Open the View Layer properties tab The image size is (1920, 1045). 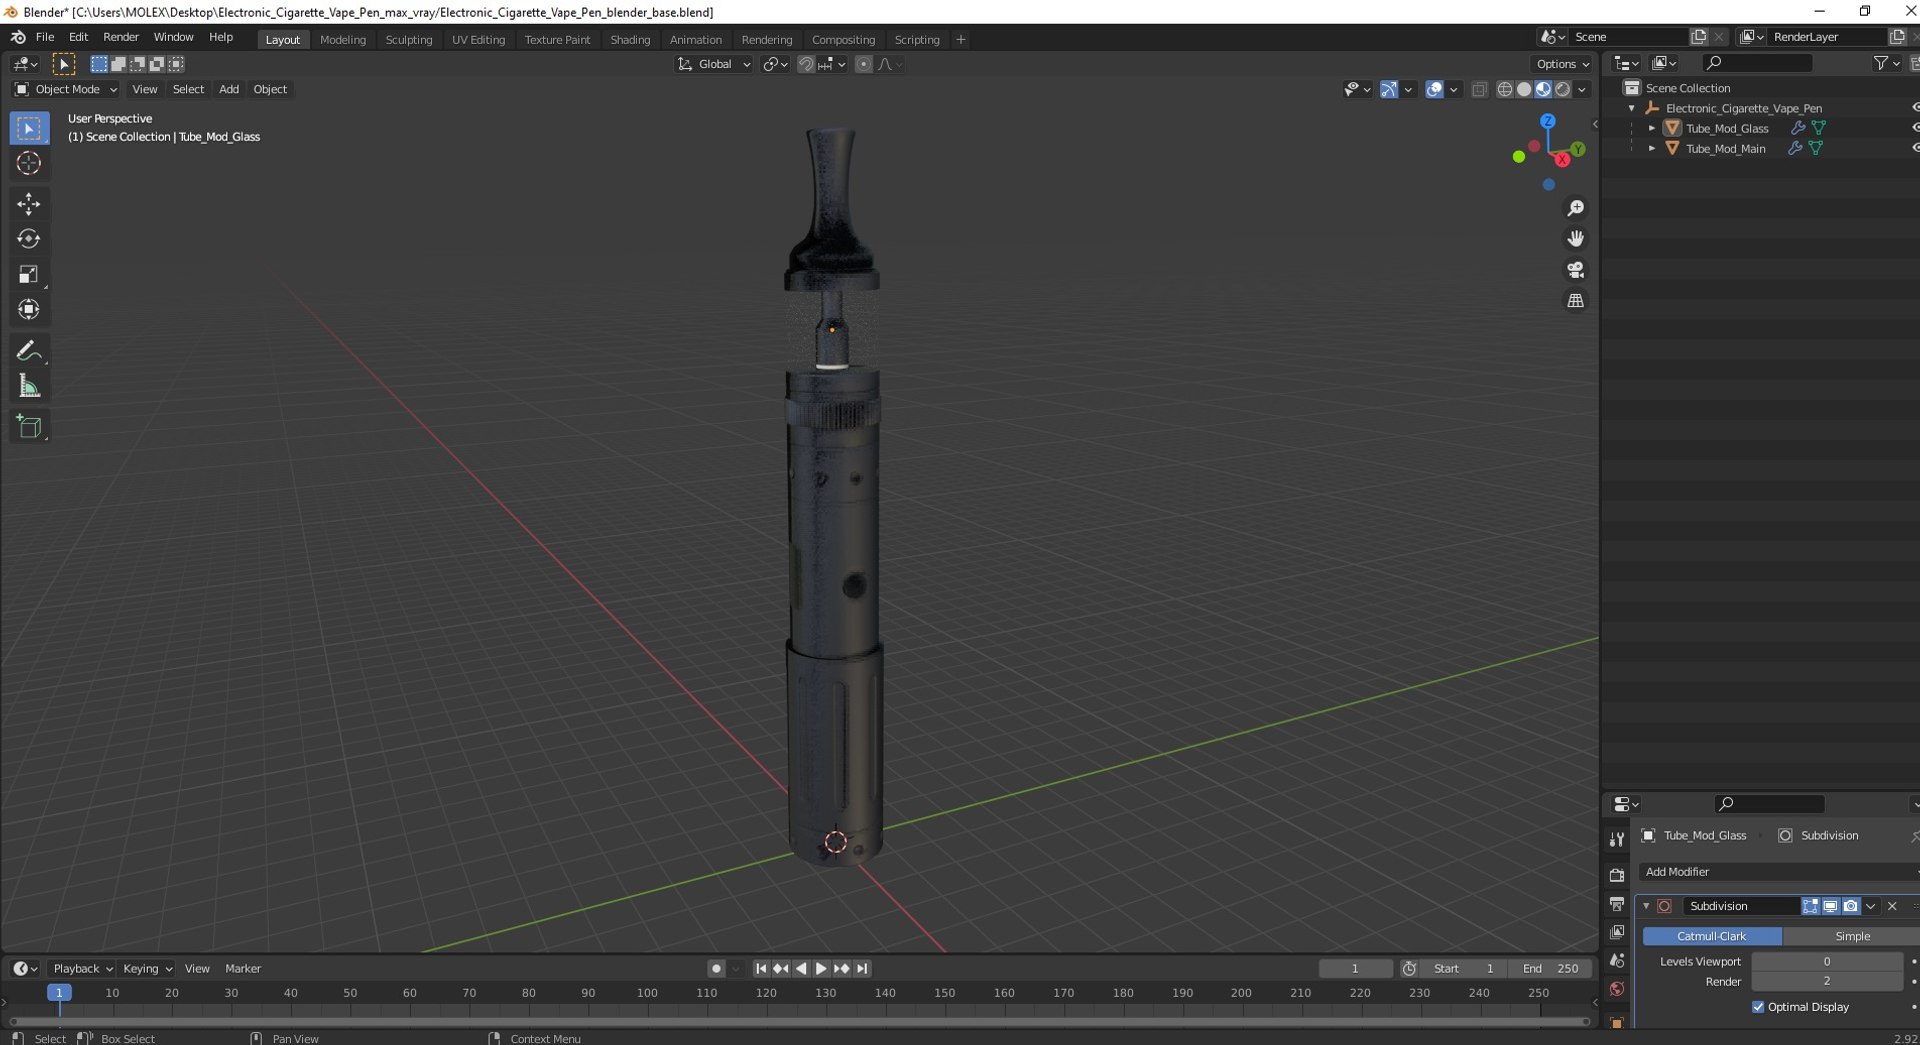1617,932
